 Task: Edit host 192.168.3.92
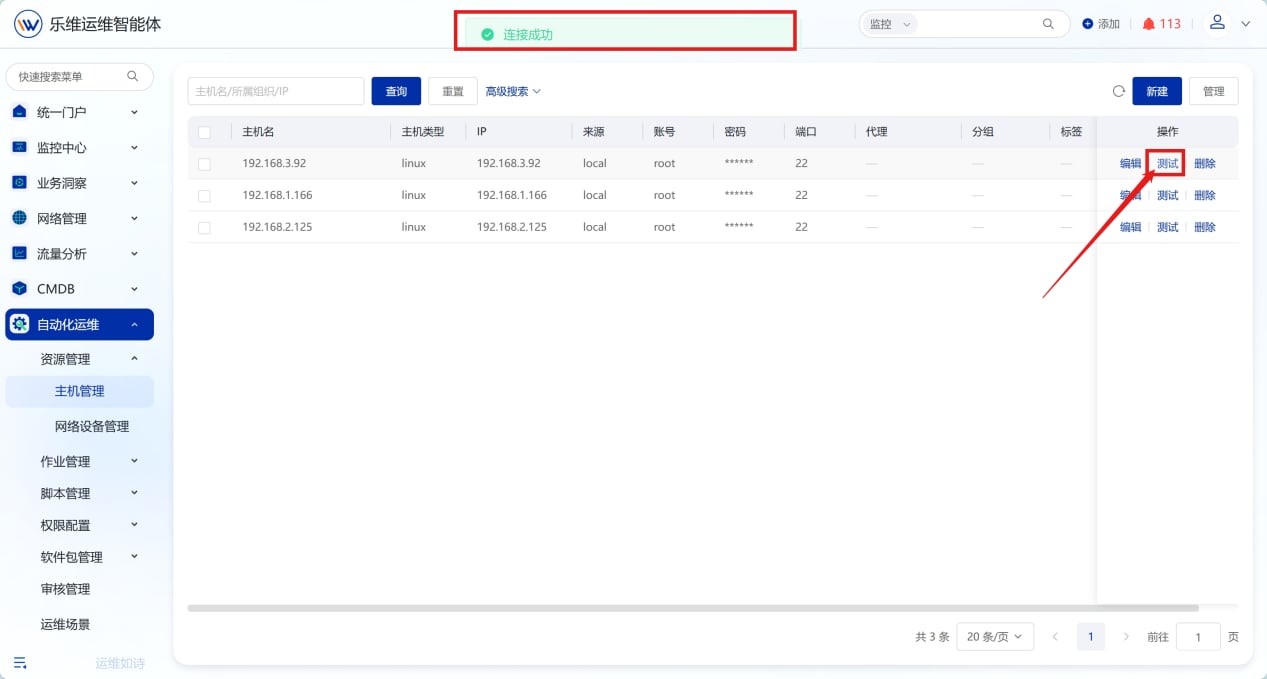[x=1130, y=164]
